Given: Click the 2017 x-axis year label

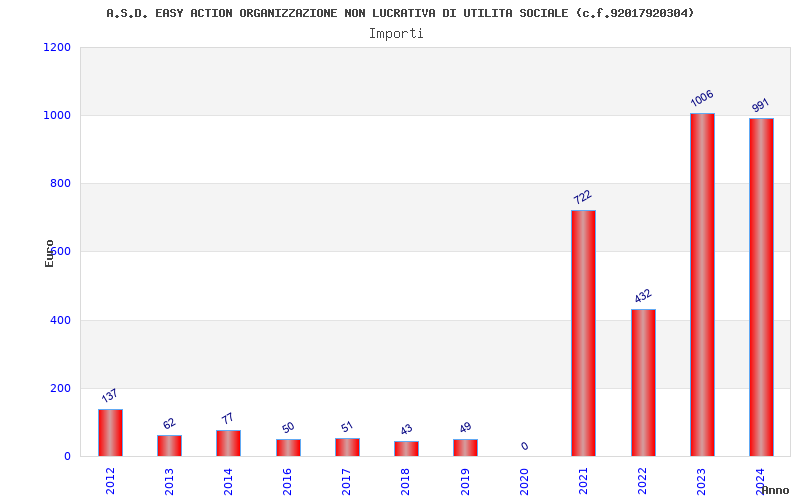Looking at the screenshot, I should (346, 481).
